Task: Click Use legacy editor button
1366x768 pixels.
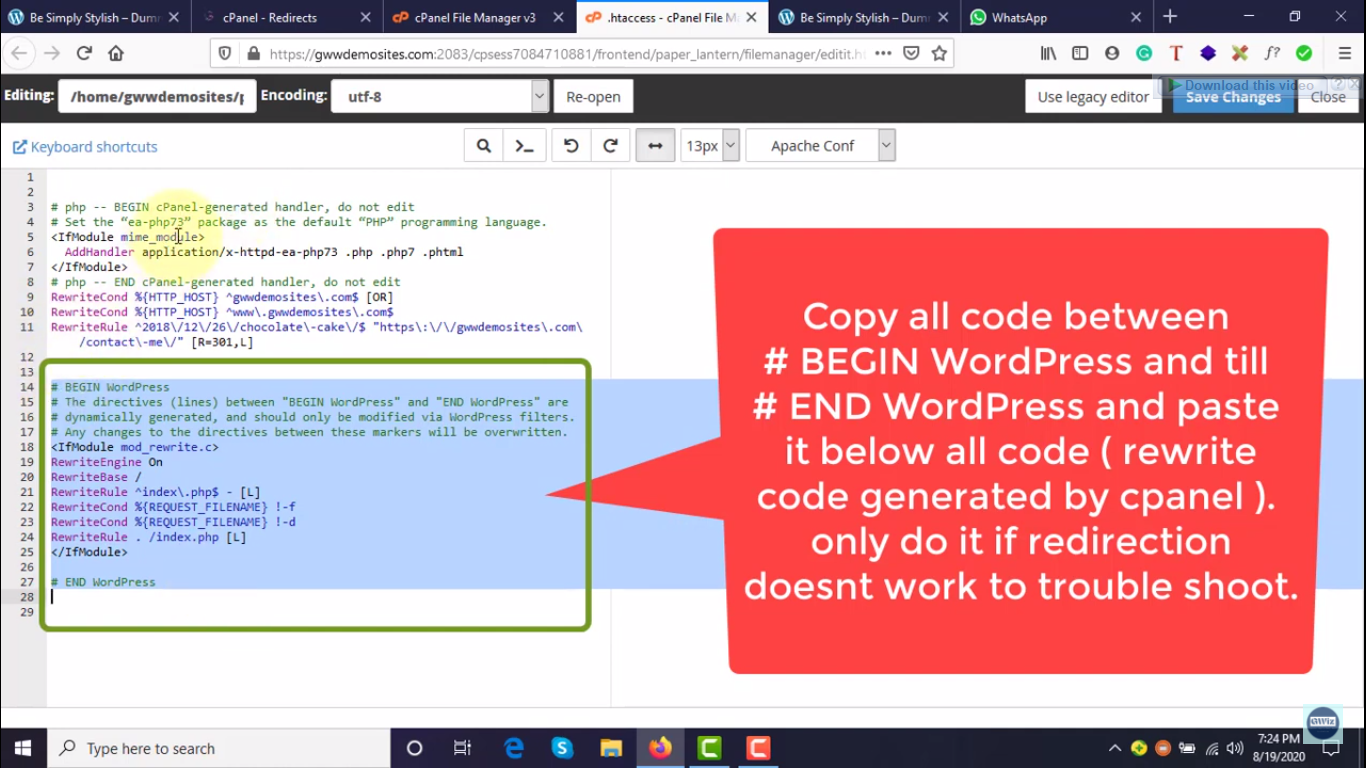Action: [x=1092, y=97]
